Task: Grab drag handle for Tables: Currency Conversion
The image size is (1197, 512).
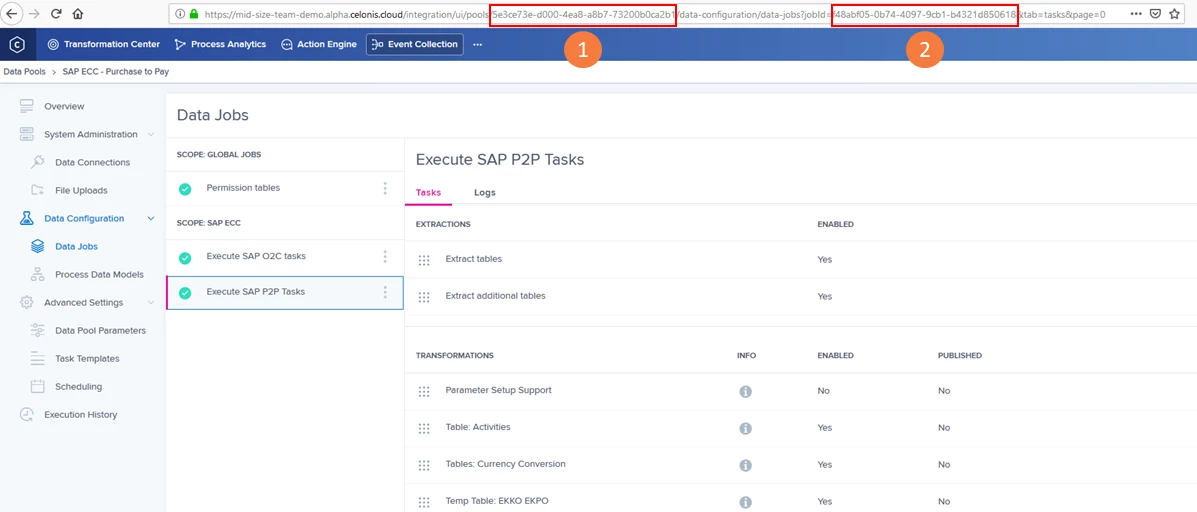Action: pyautogui.click(x=424, y=465)
